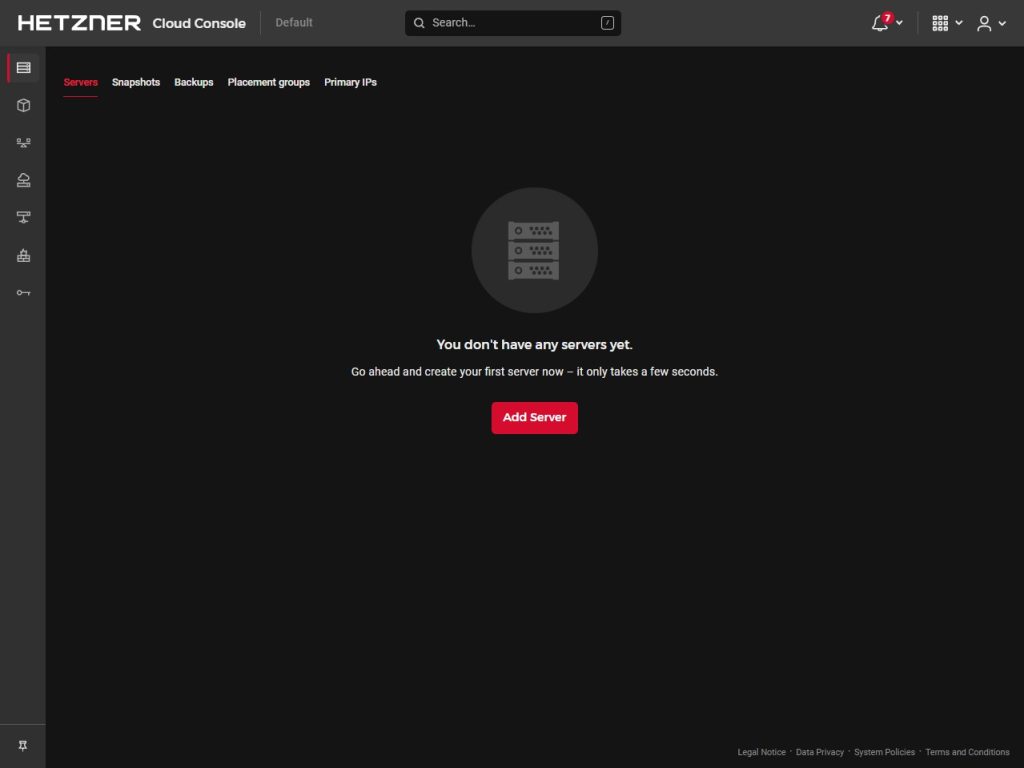Click the Add Server button
This screenshot has height=768, width=1024.
[534, 417]
